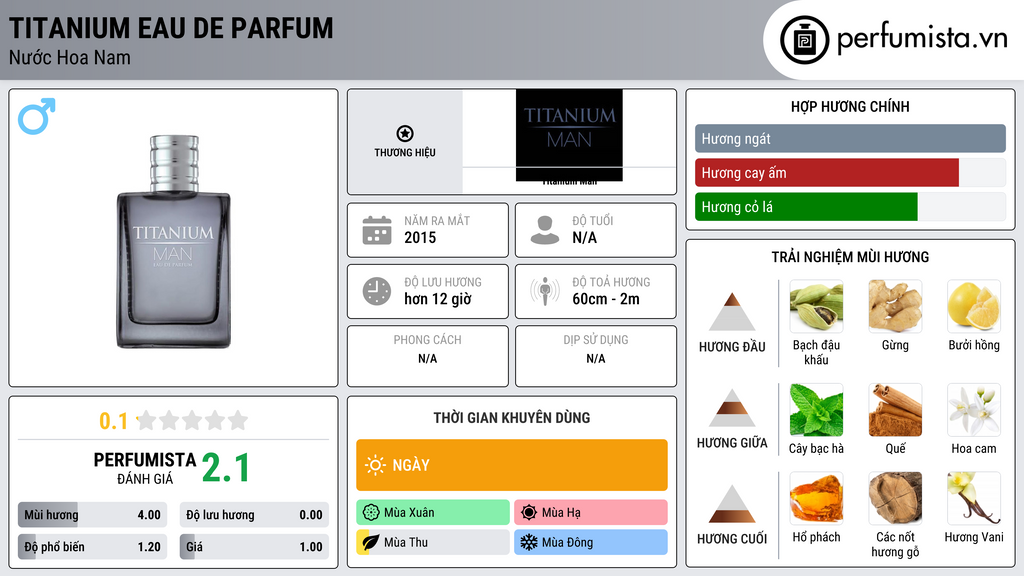Click the perfumista.vn logo
Viewport: 1024px width, 576px height.
(x=895, y=40)
